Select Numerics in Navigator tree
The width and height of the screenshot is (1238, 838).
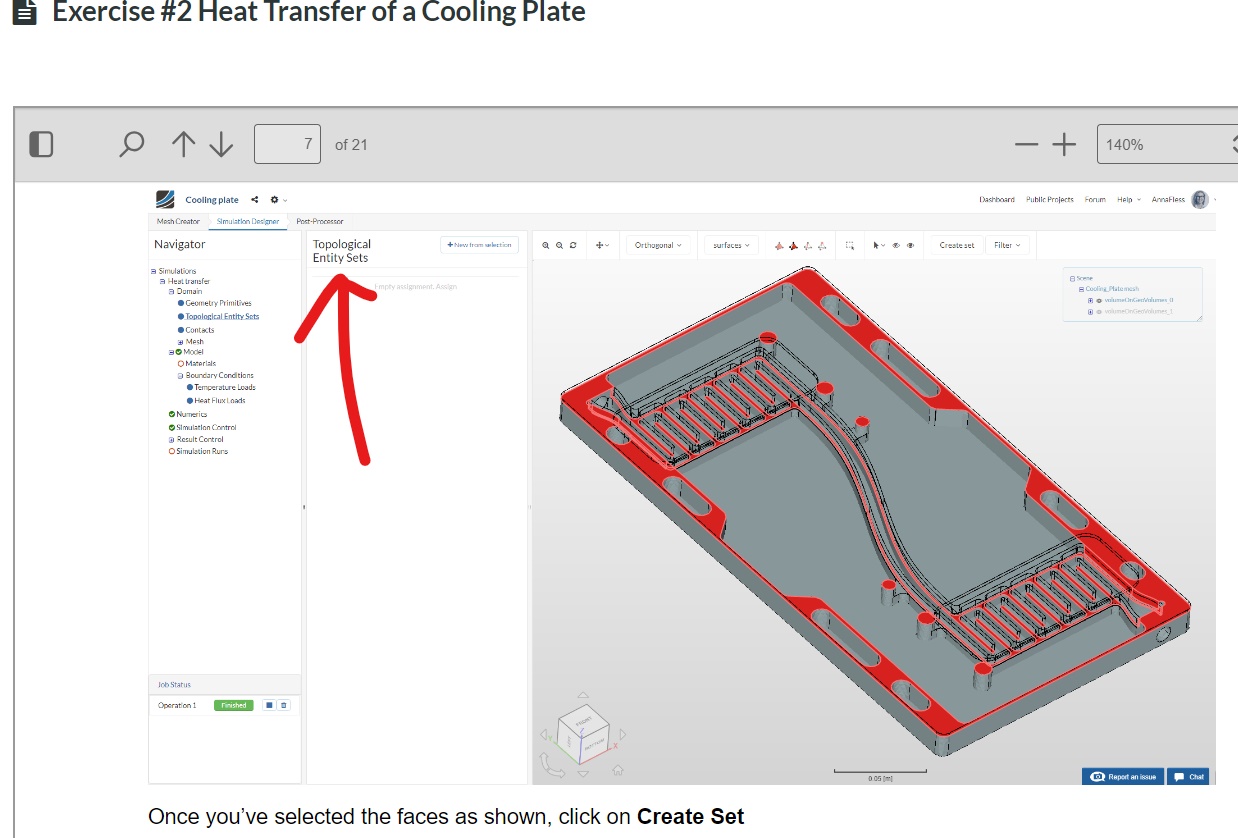191,414
